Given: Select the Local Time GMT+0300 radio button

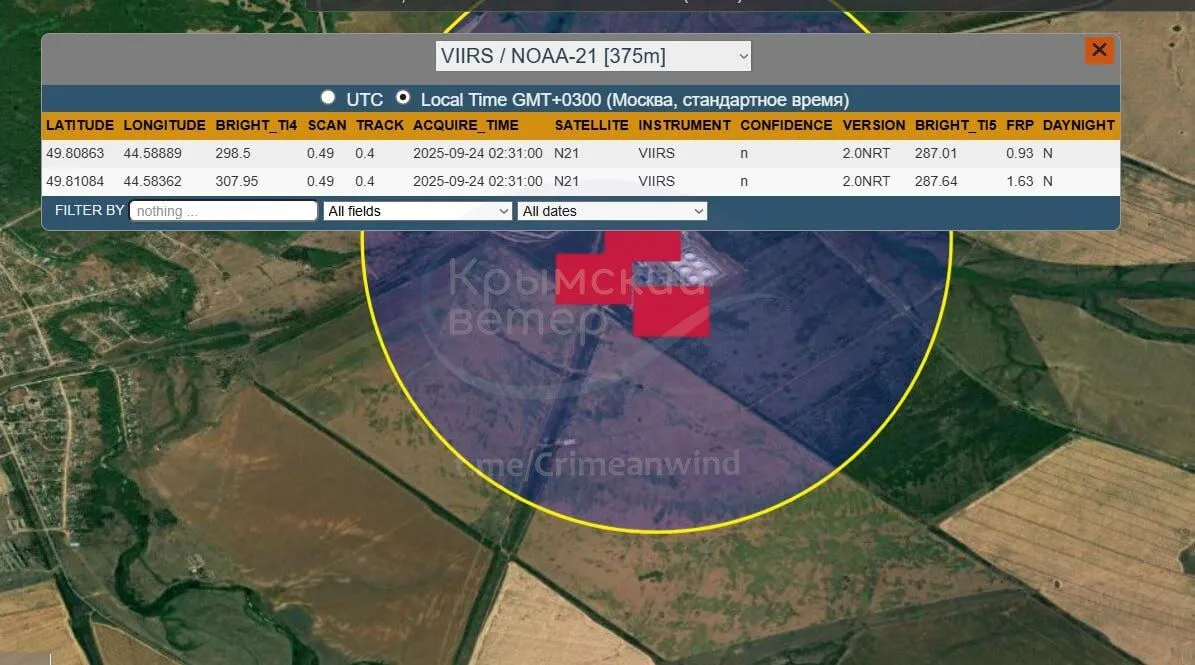Looking at the screenshot, I should click(x=403, y=98).
